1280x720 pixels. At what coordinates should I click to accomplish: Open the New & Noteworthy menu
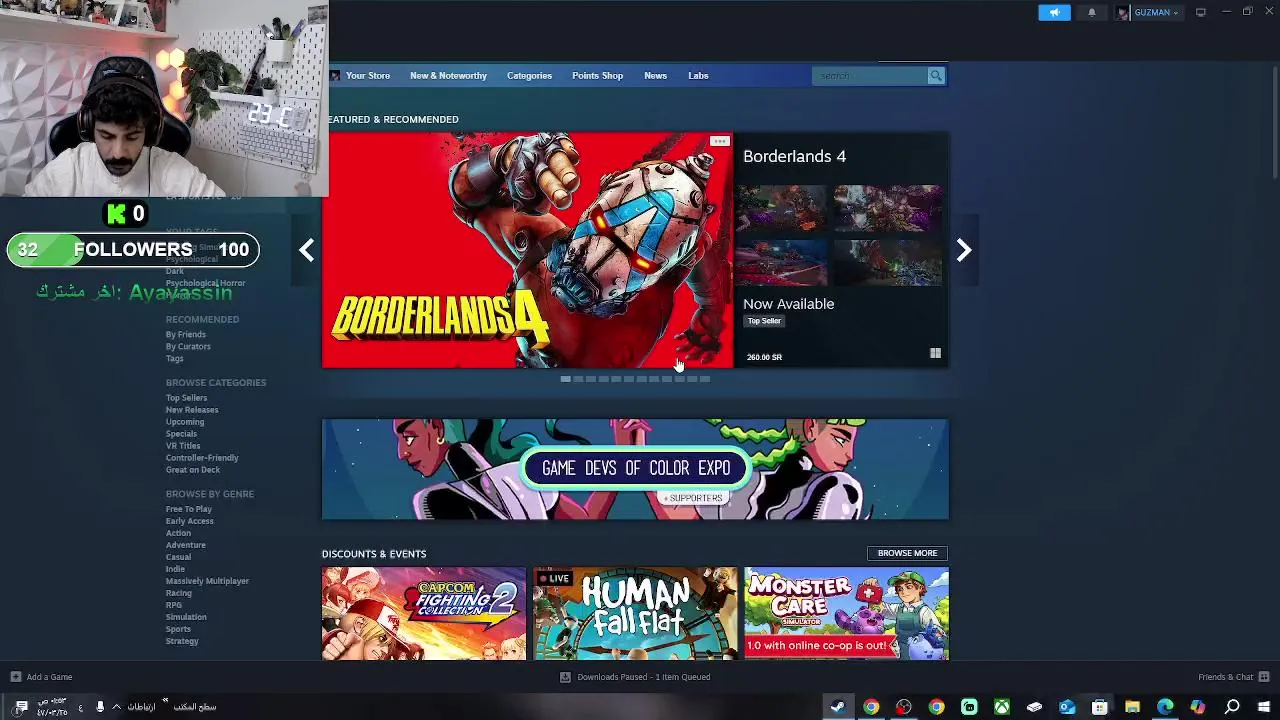pos(448,75)
